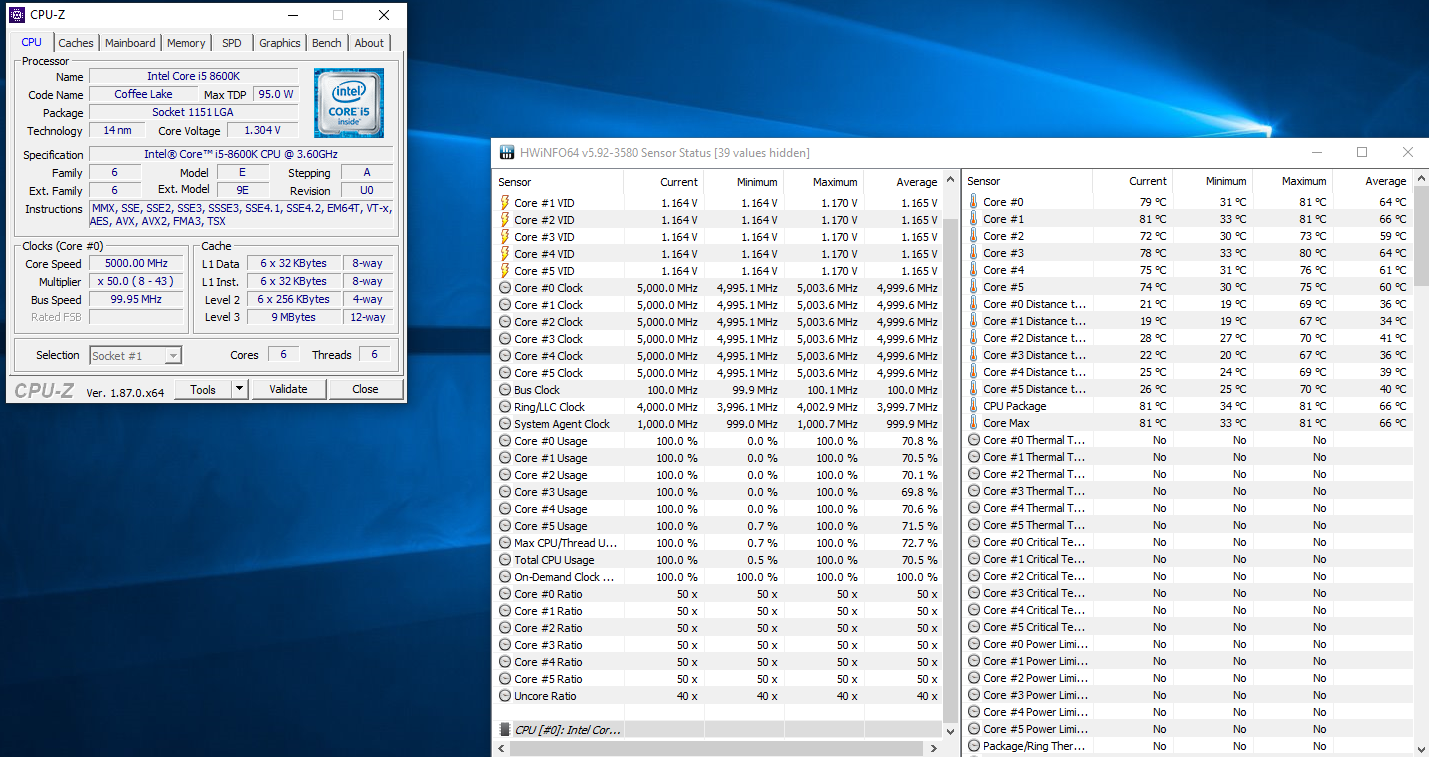This screenshot has width=1429, height=757.
Task: Click the Current column header in right pane
Action: pyautogui.click(x=1132, y=181)
